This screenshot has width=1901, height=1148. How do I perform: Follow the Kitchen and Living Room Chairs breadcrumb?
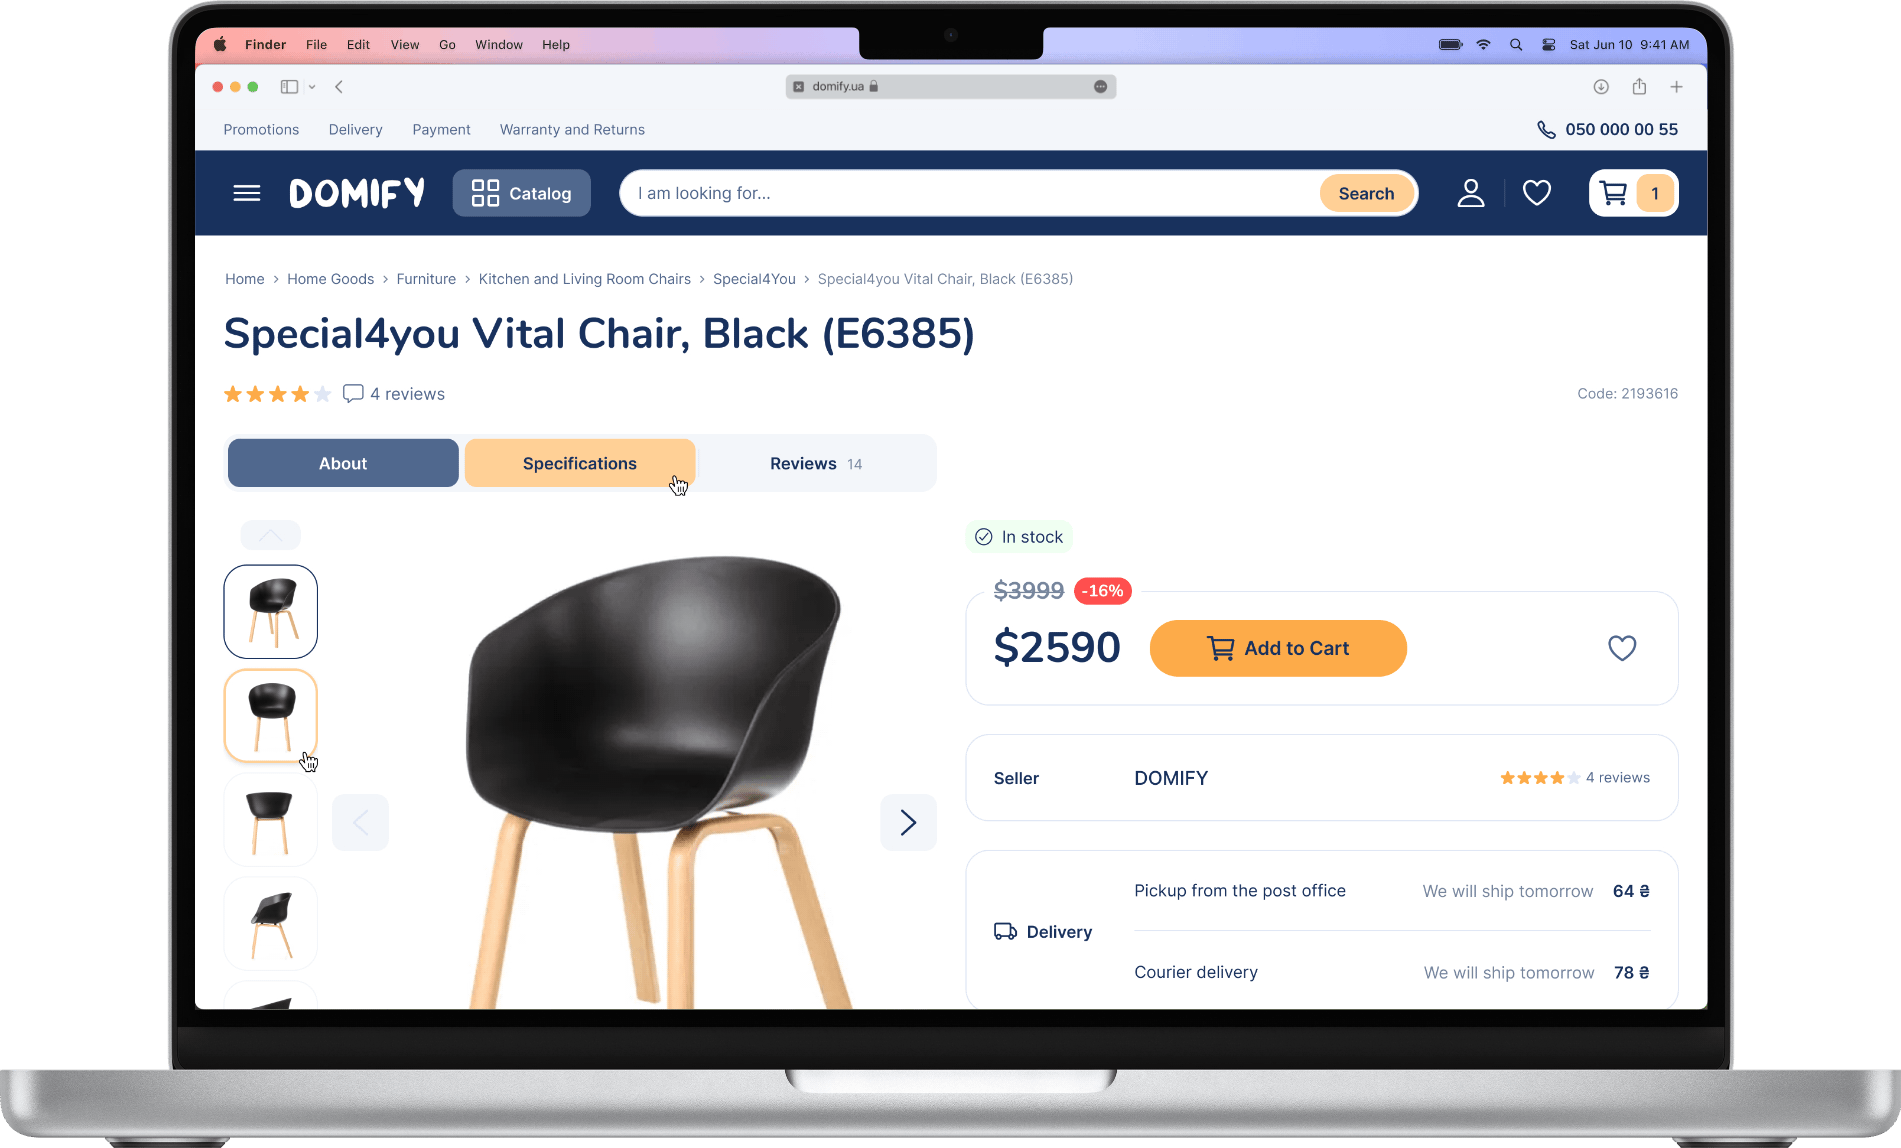click(x=585, y=279)
